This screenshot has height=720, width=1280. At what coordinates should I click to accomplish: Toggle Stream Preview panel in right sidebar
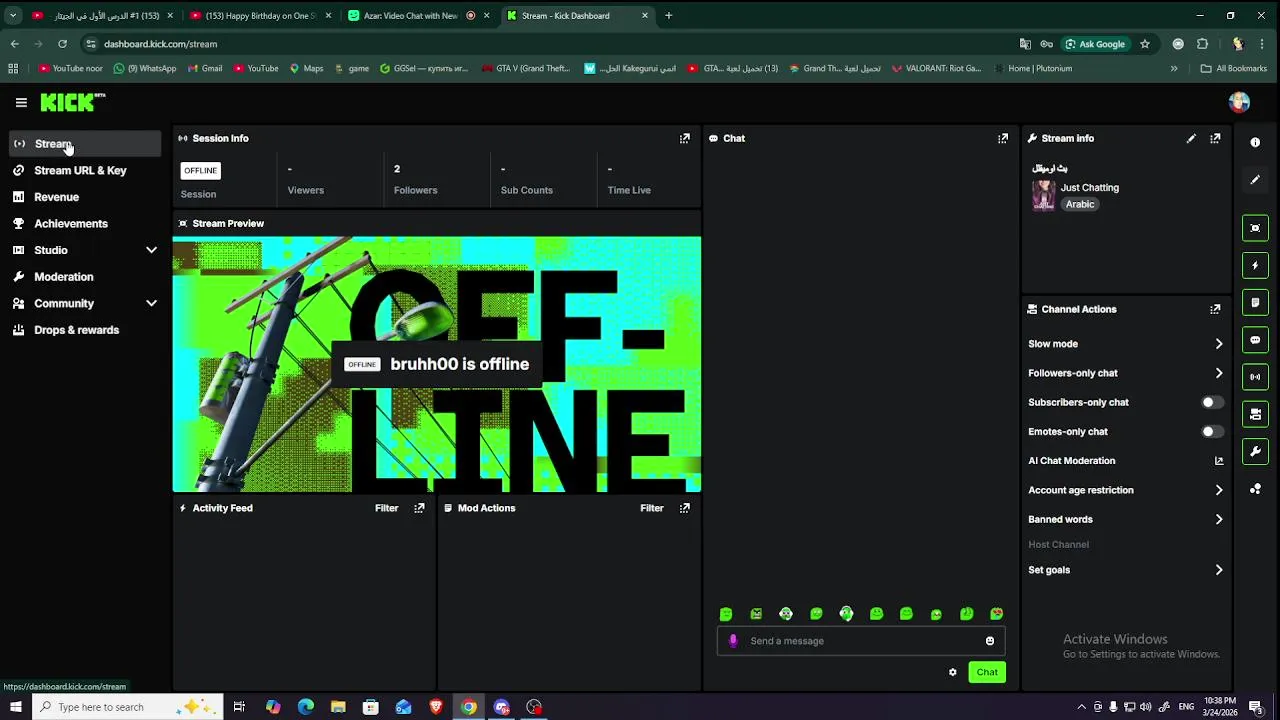(x=1255, y=228)
